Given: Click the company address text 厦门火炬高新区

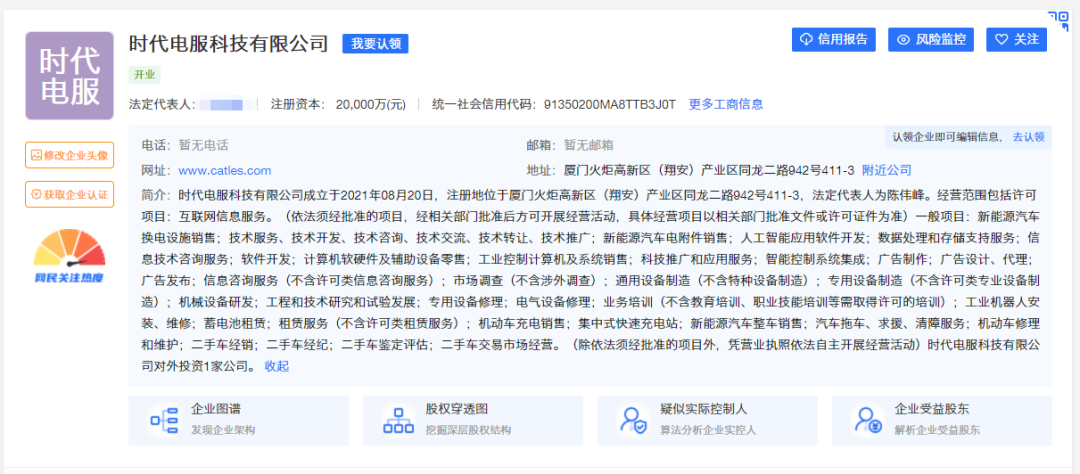Looking at the screenshot, I should click(709, 170).
